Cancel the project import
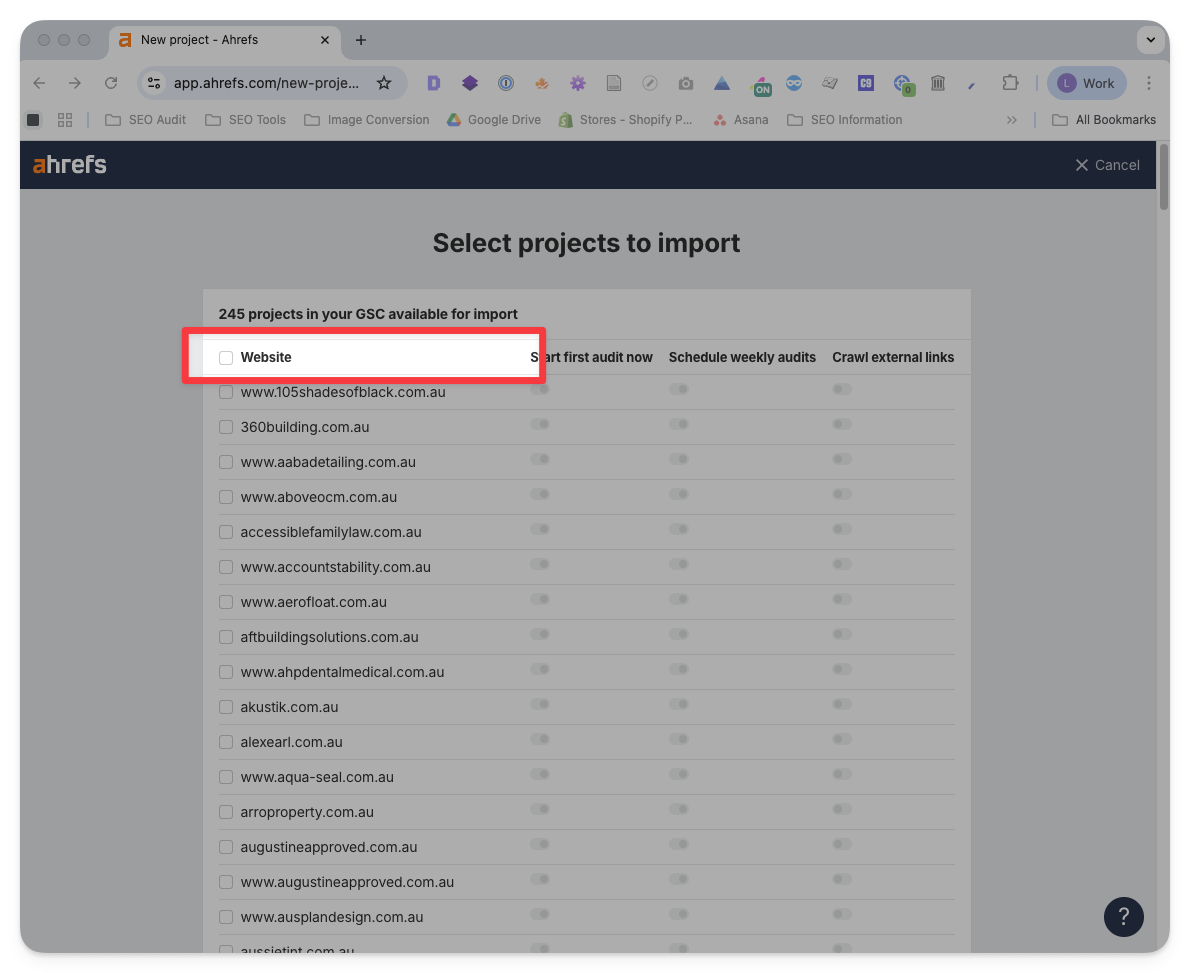The width and height of the screenshot is (1190, 973). tap(1107, 165)
